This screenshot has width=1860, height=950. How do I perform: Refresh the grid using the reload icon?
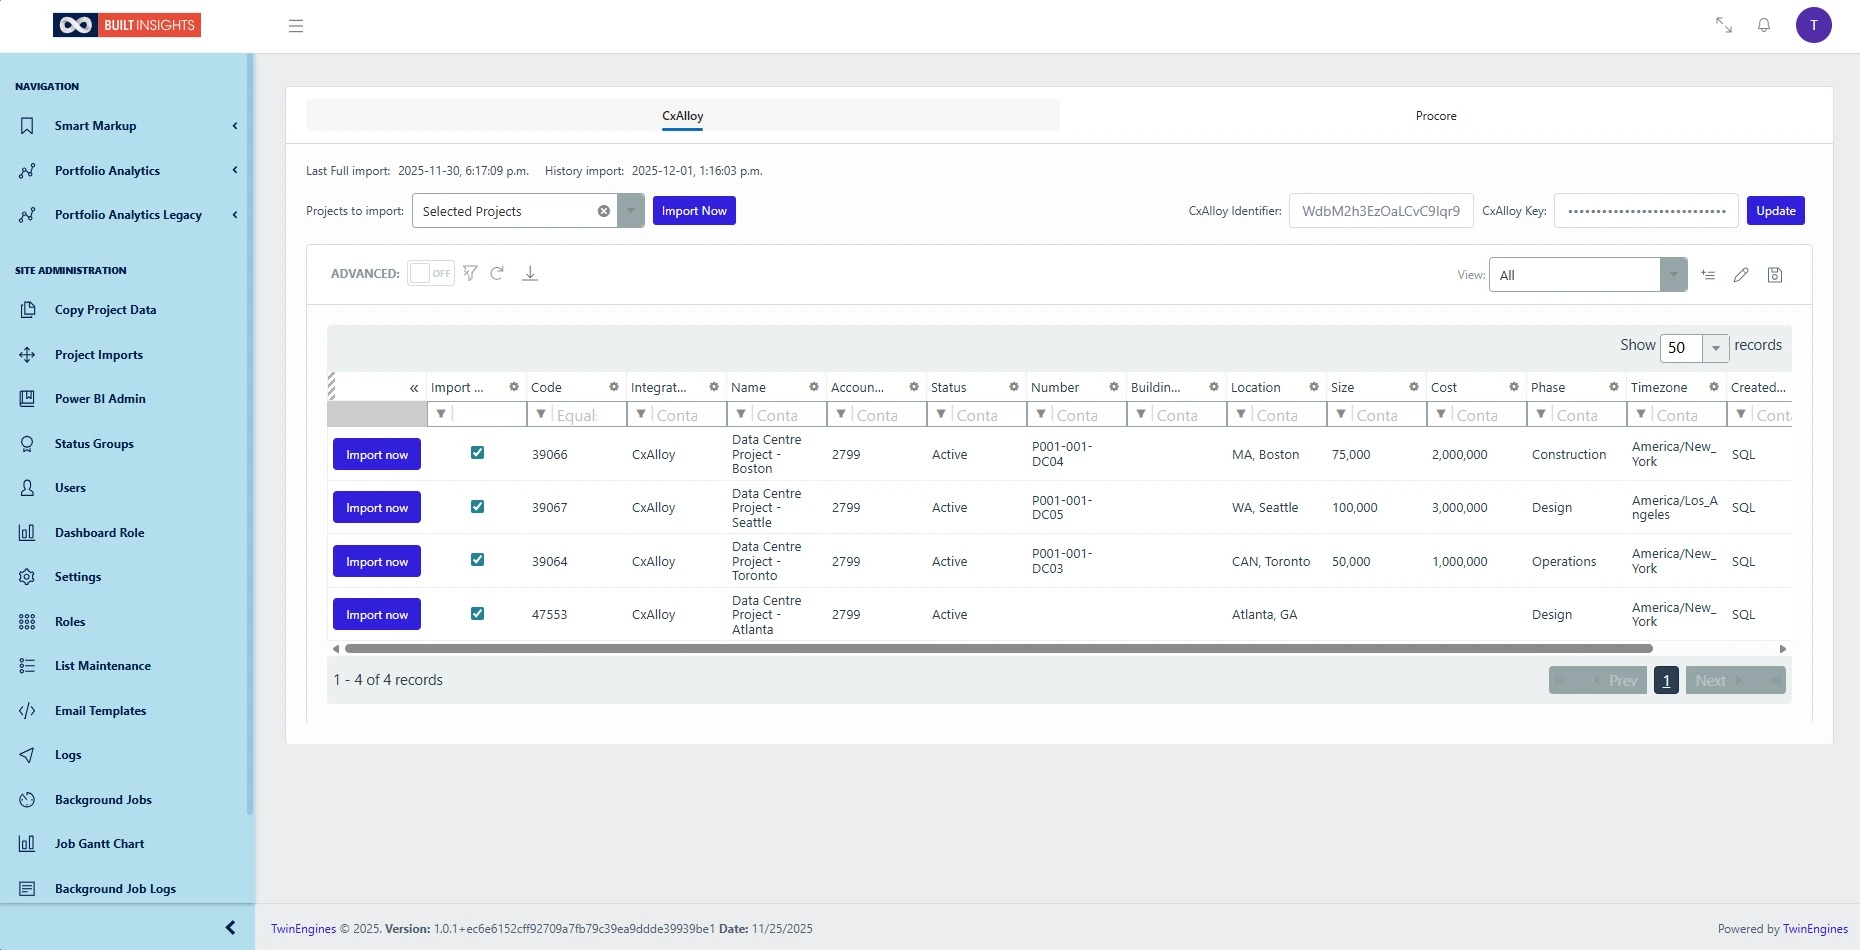pos(497,273)
